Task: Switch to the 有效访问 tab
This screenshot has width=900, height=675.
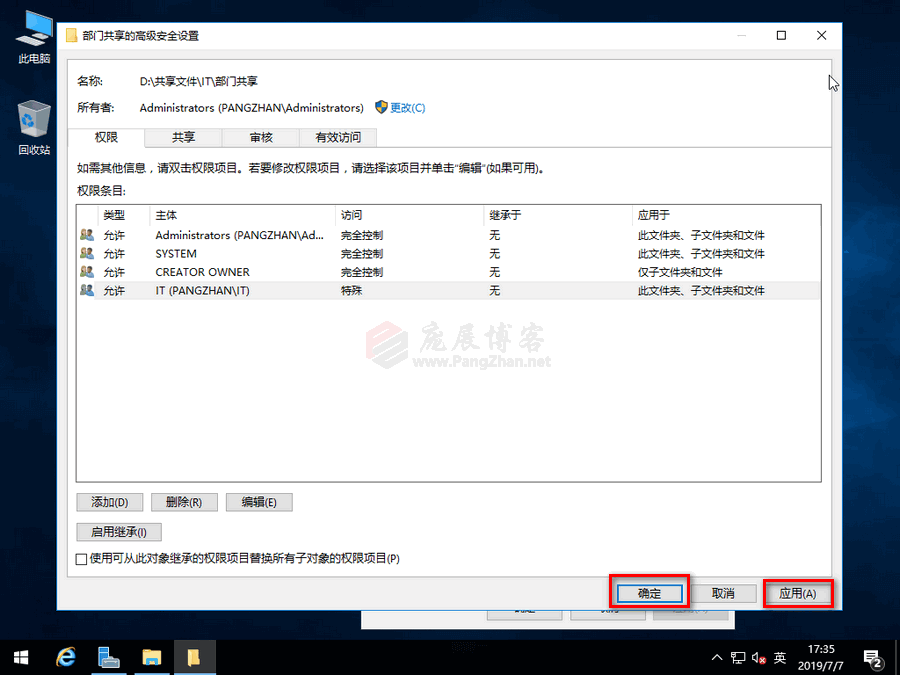Action: [337, 137]
